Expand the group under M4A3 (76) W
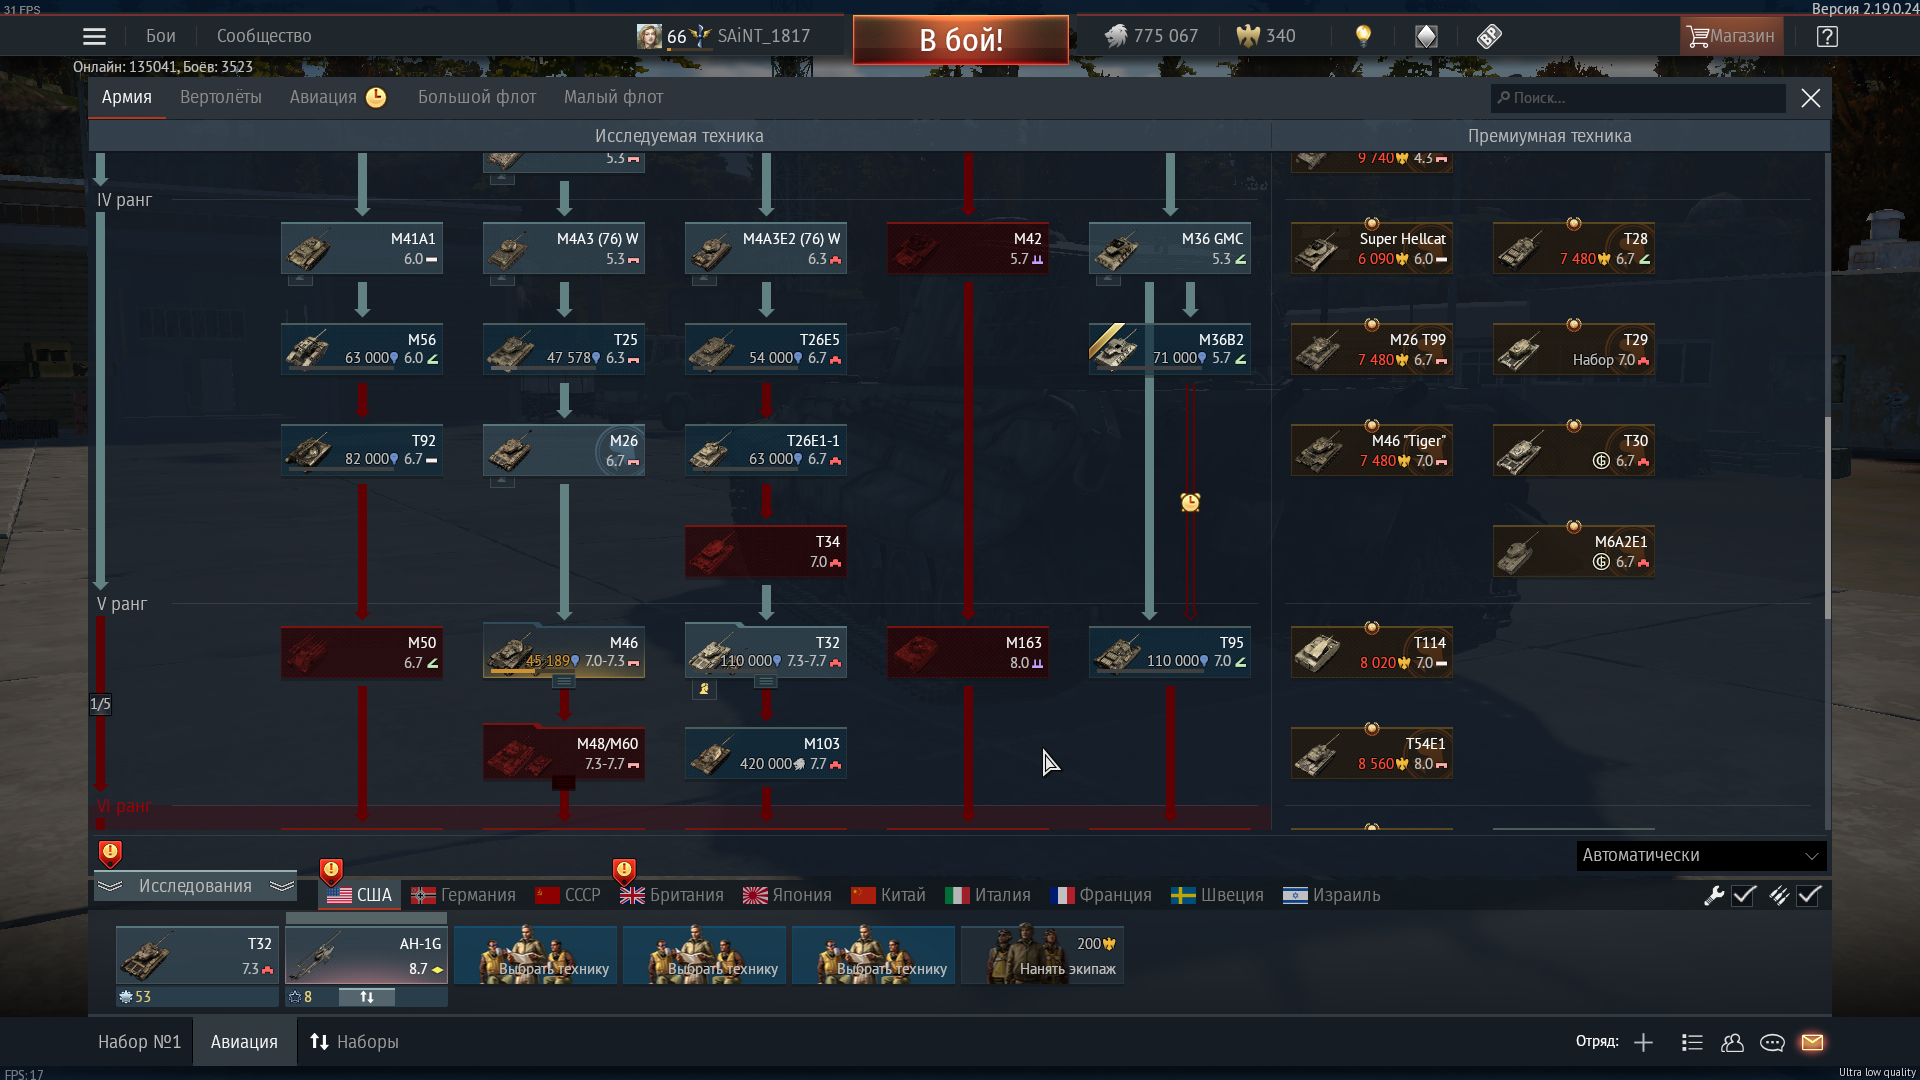This screenshot has width=1920, height=1080. tap(502, 280)
